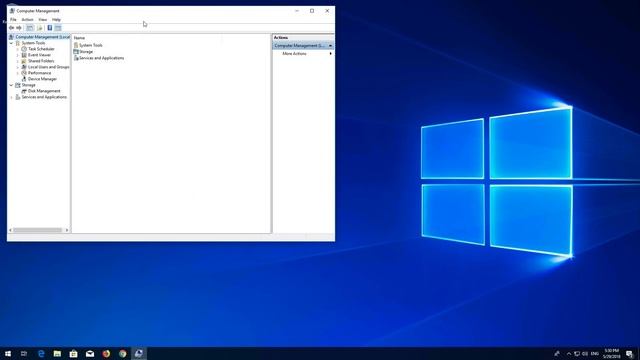Click the Shared Folders icon
Screen dimensions: 640x360
click(24, 61)
